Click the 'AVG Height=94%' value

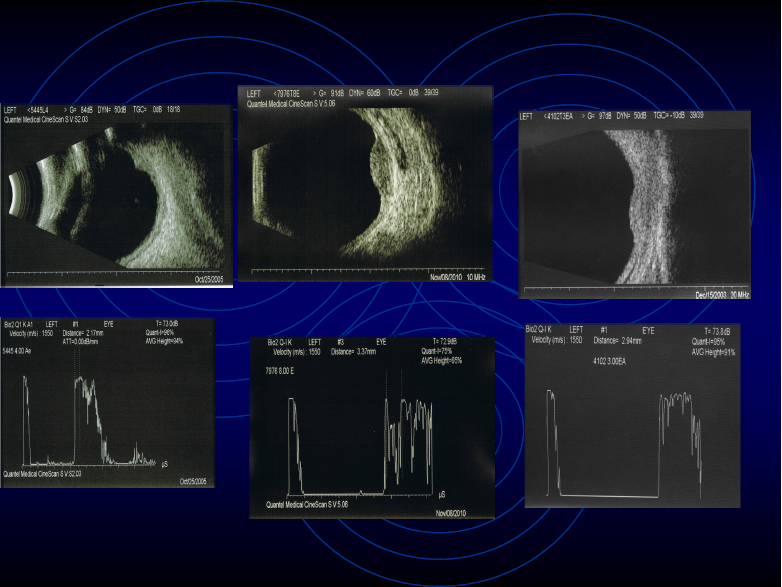tap(164, 341)
